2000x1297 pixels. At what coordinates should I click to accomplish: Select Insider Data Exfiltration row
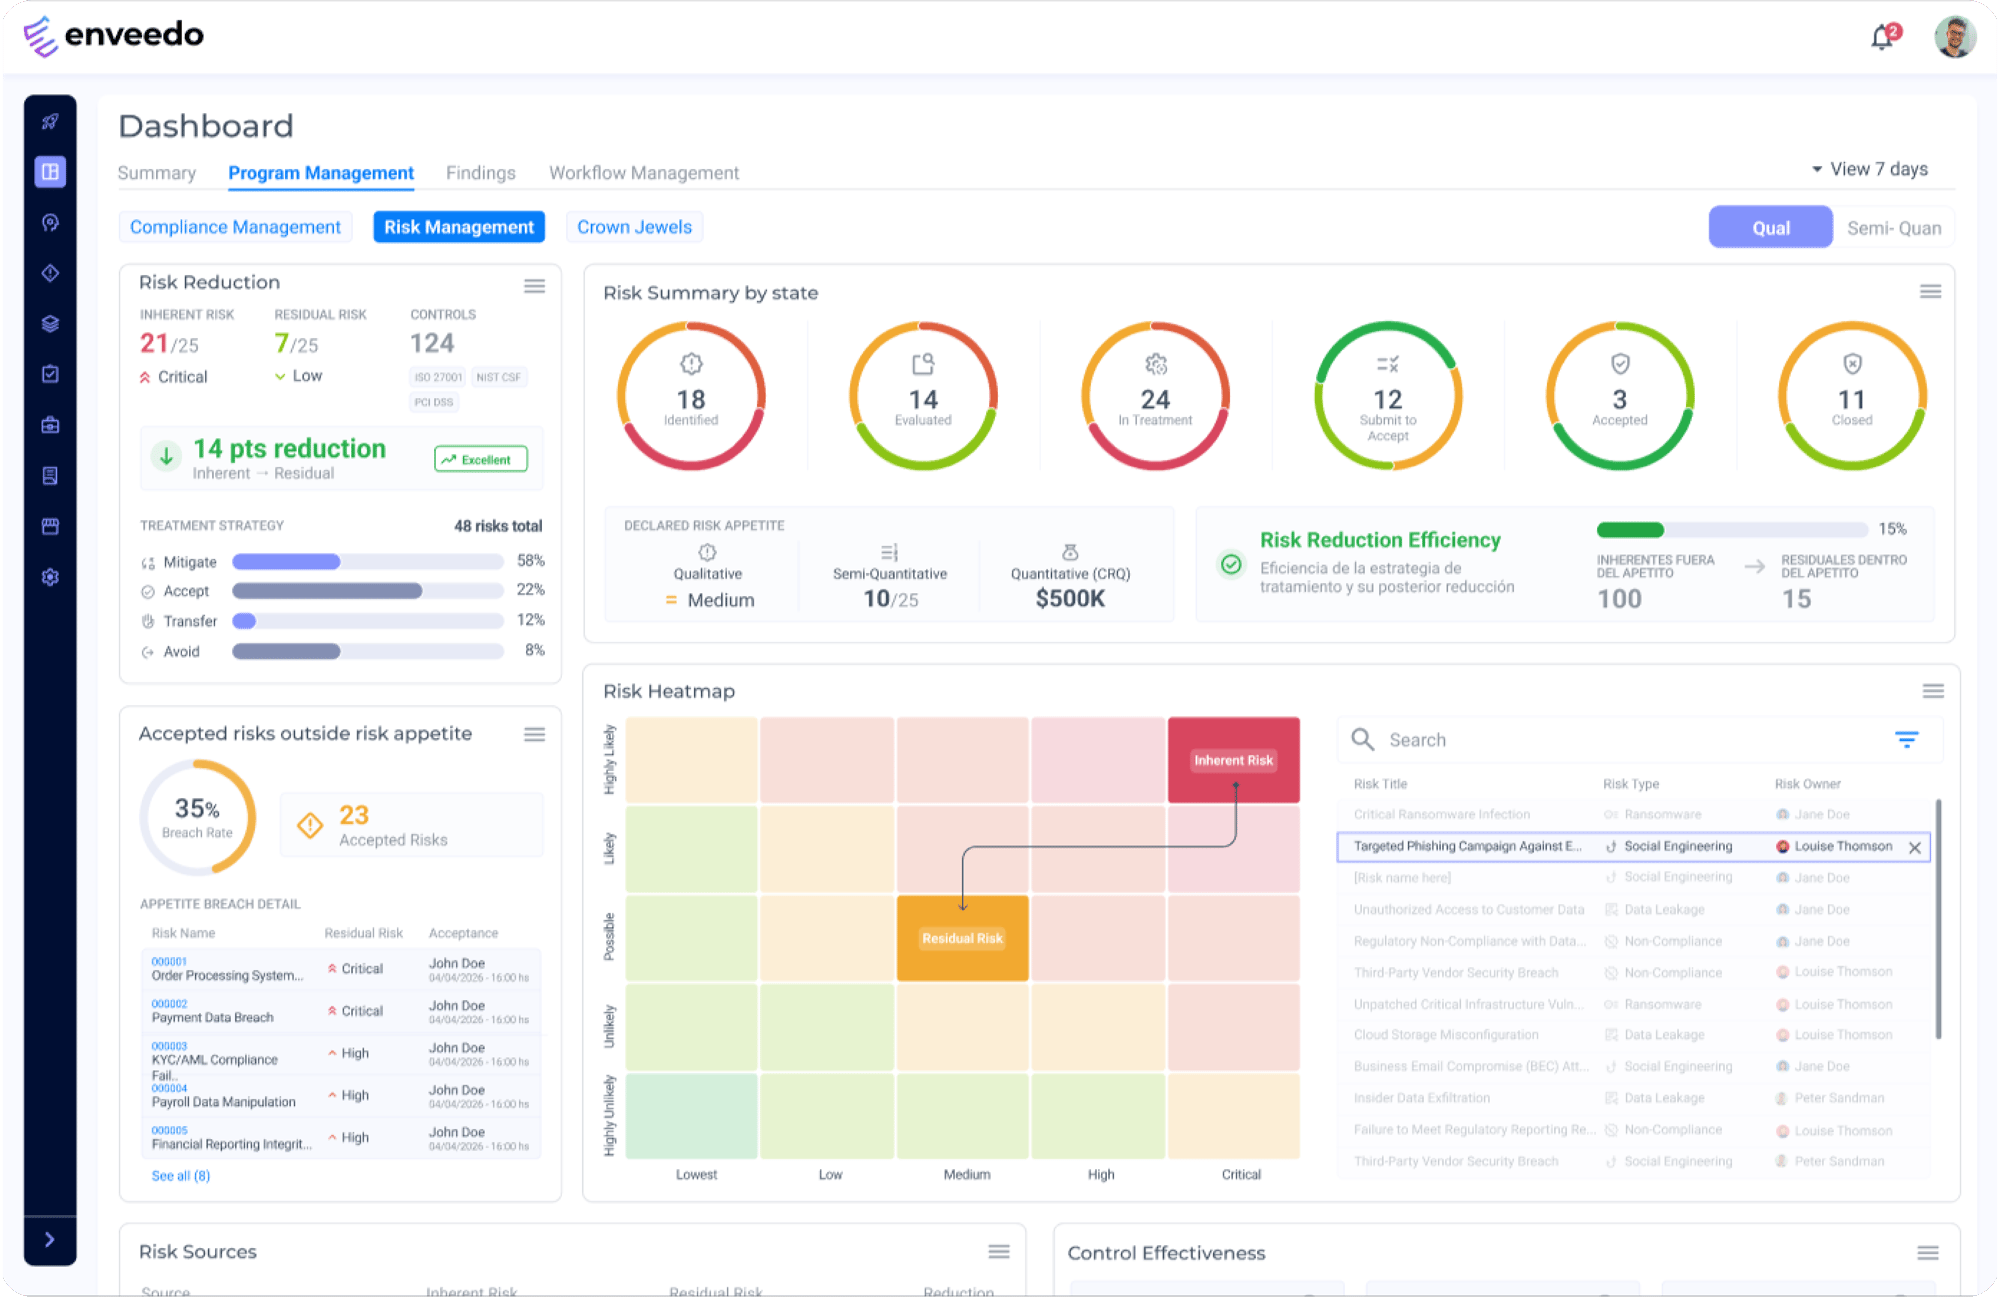pyautogui.click(x=1633, y=1098)
